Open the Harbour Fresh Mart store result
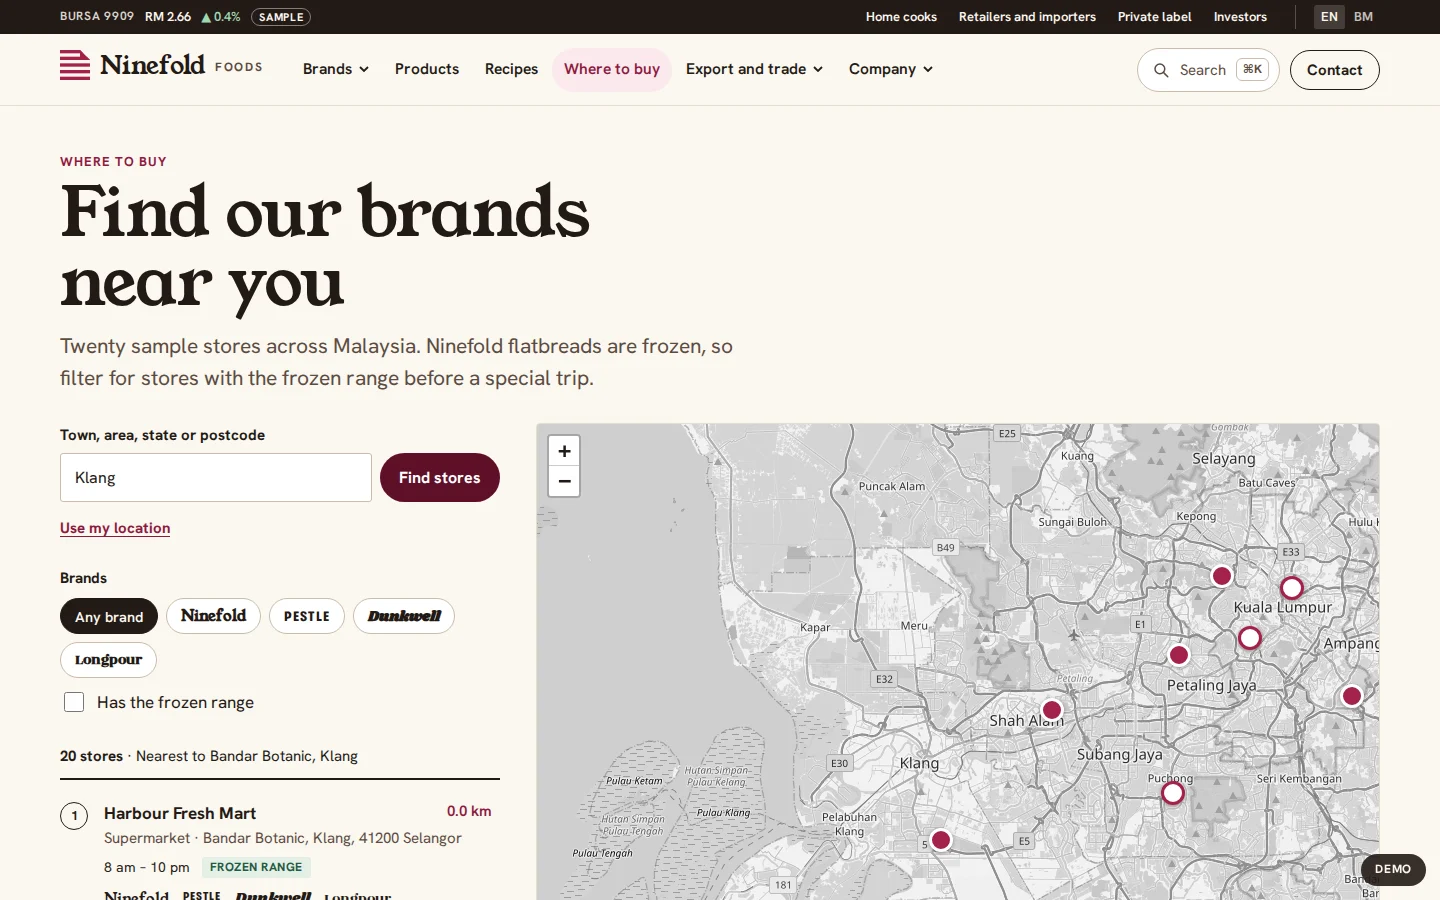The height and width of the screenshot is (900, 1440). click(x=180, y=813)
